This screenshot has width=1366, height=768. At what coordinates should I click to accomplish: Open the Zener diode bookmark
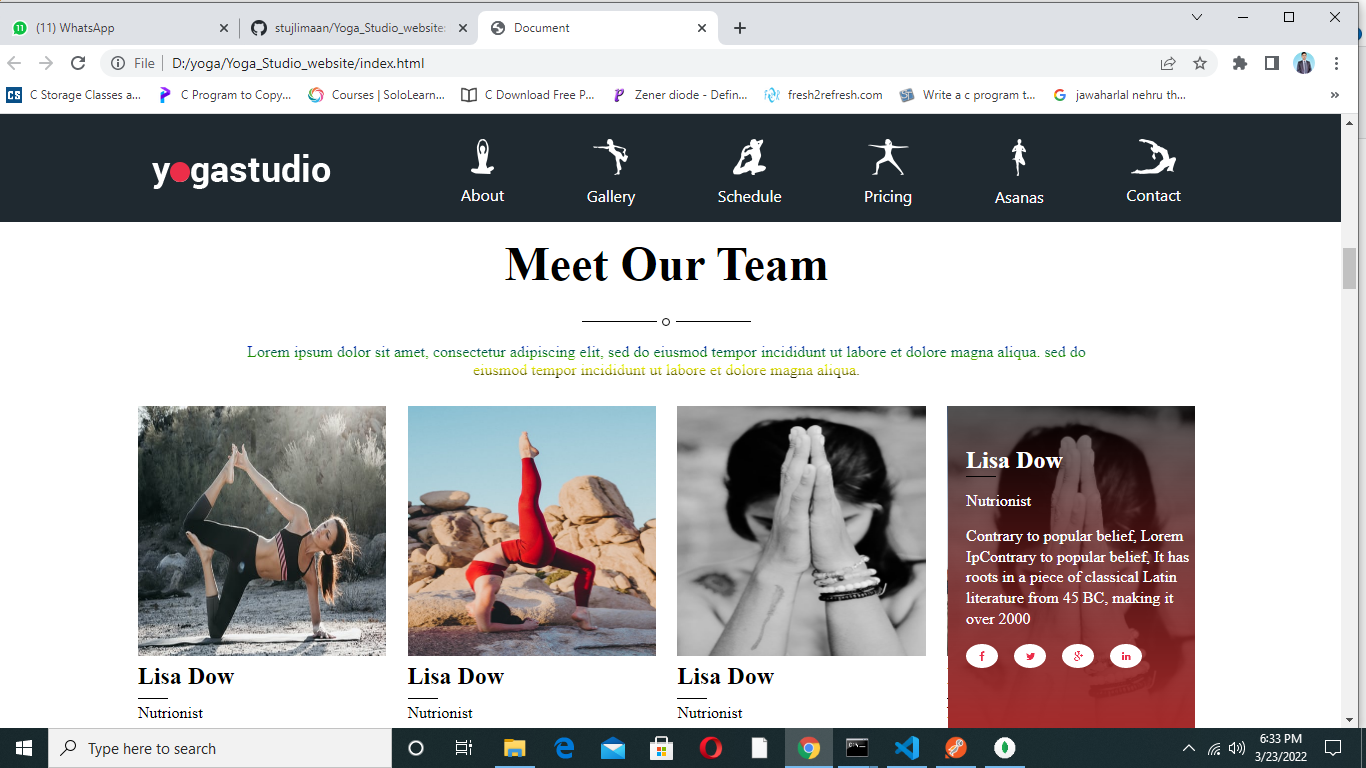tap(680, 95)
